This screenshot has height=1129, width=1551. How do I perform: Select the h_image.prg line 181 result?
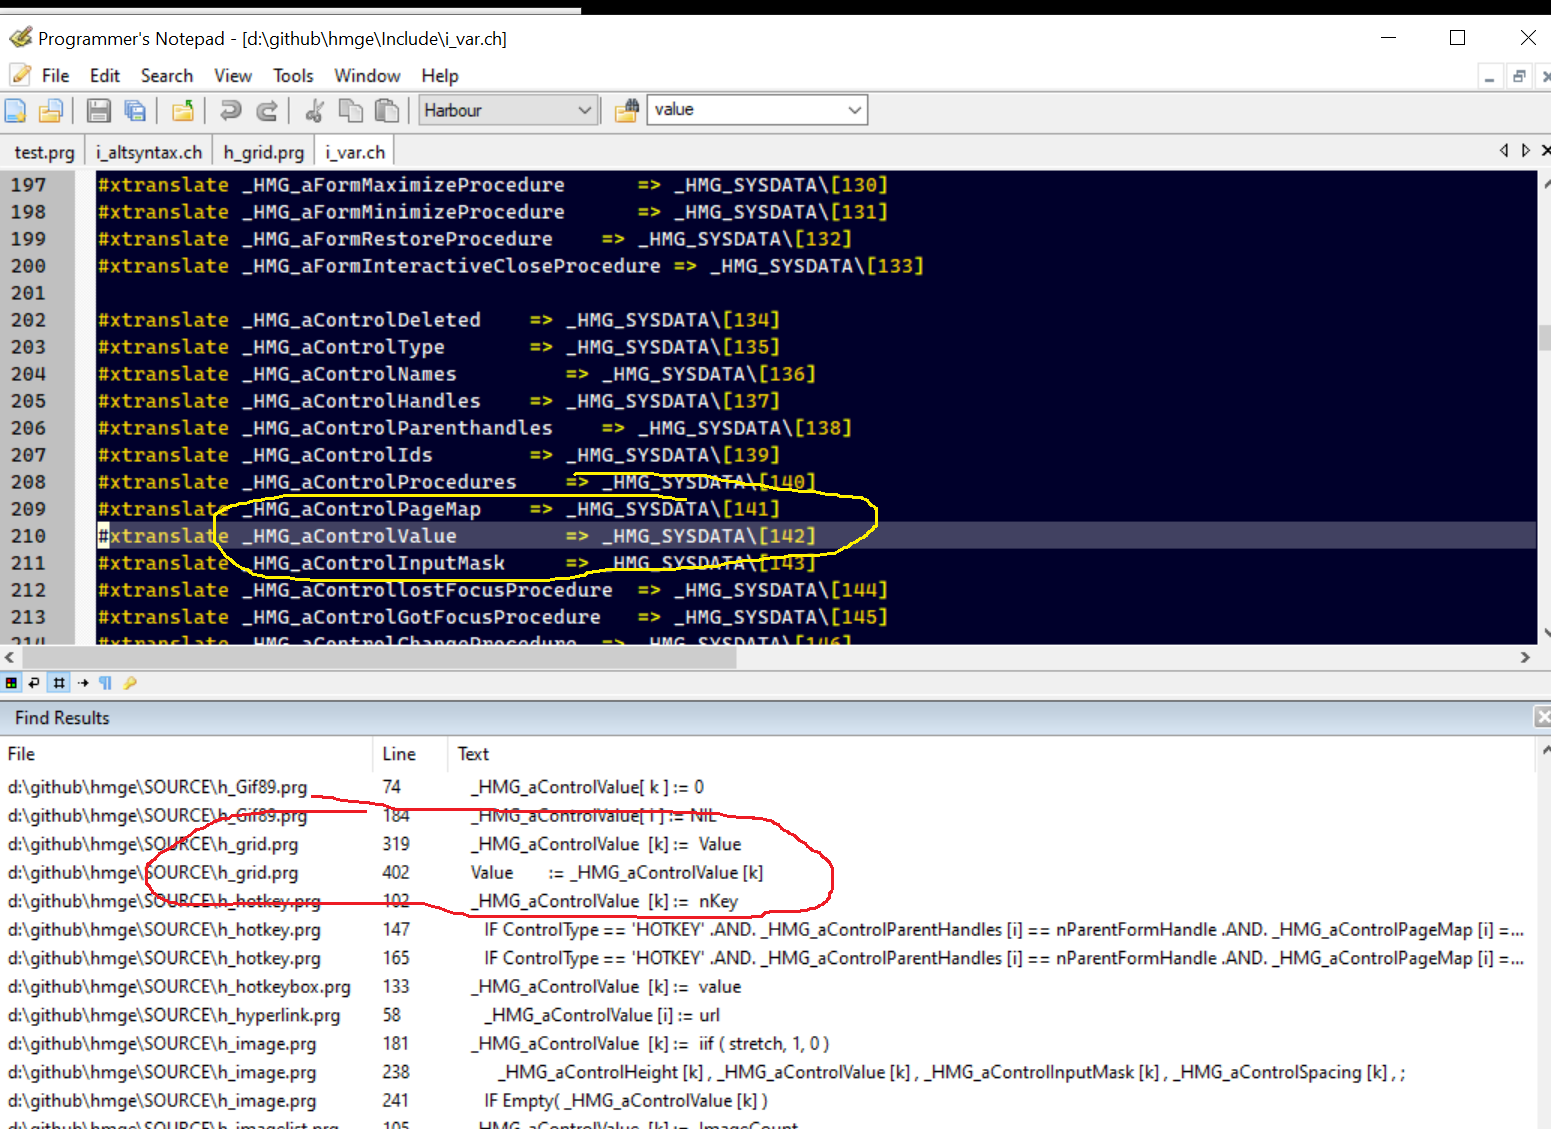pyautogui.click(x=766, y=1044)
